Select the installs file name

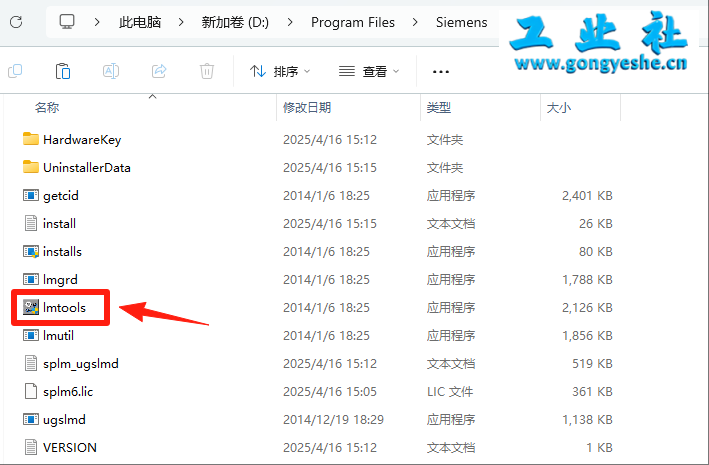click(62, 251)
